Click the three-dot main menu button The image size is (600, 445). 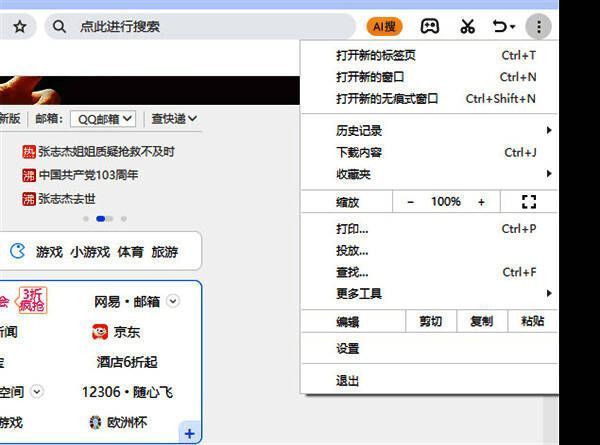(x=538, y=27)
